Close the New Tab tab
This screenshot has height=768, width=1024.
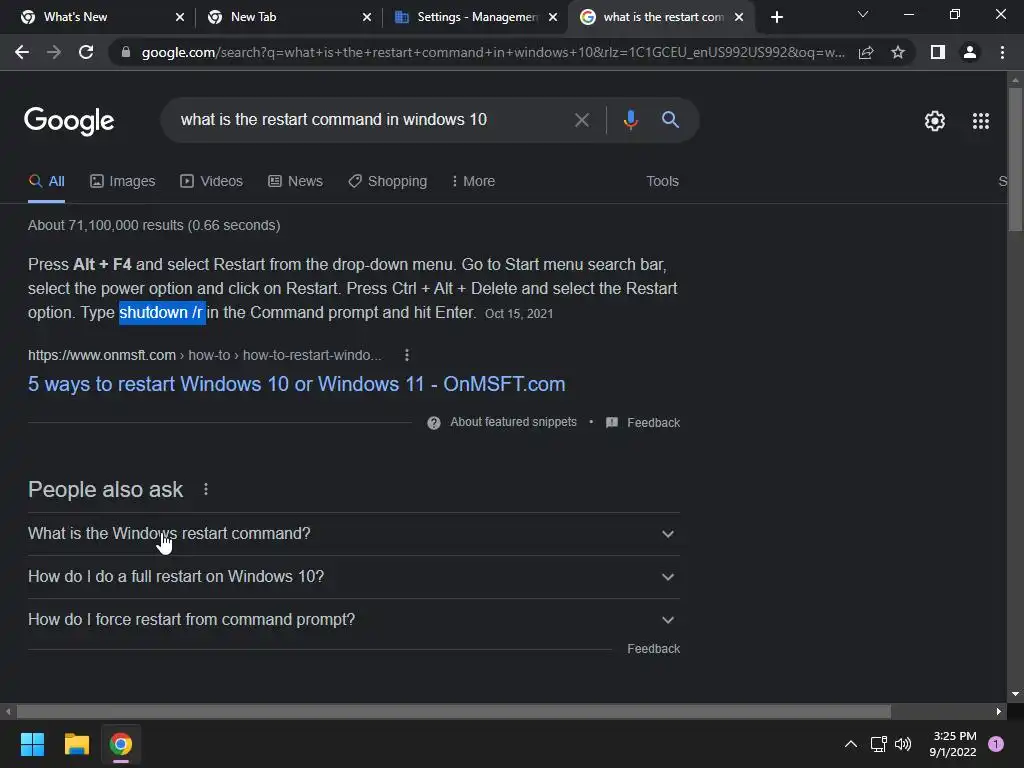click(367, 17)
